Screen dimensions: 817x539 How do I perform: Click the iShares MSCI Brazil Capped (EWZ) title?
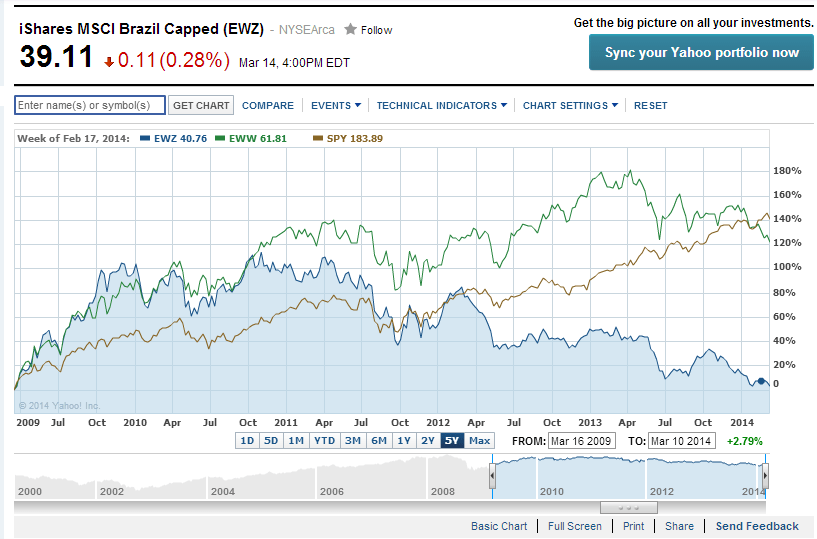[142, 29]
